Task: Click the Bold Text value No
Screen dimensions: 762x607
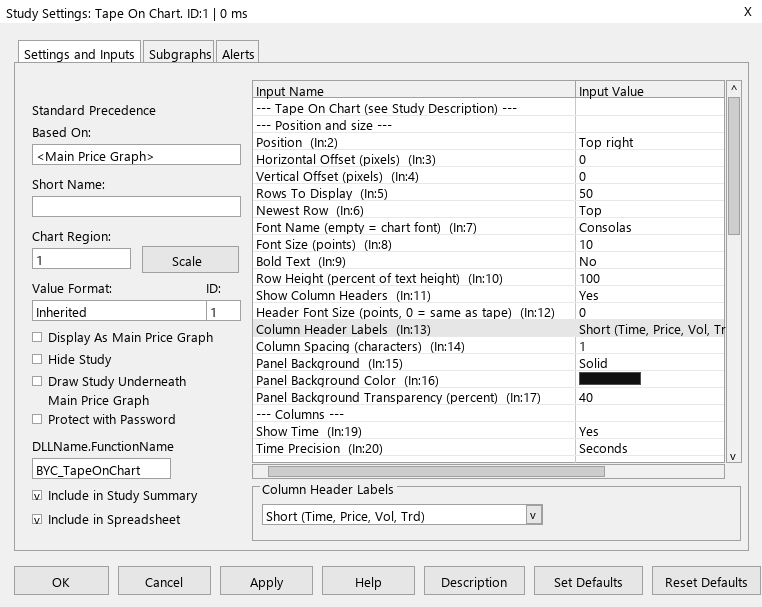Action: coord(588,261)
